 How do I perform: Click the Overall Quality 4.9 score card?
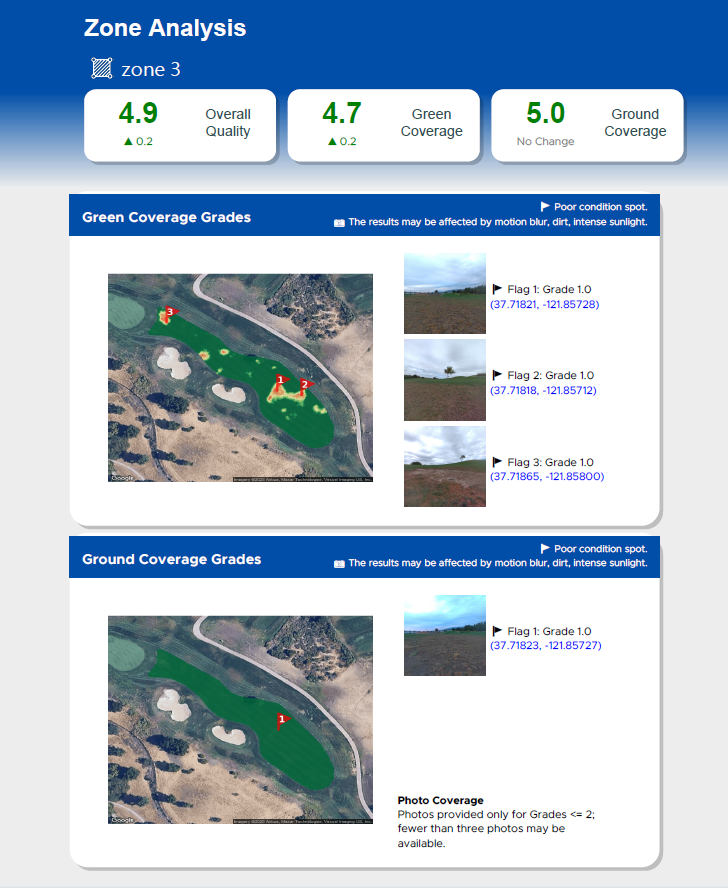point(180,125)
